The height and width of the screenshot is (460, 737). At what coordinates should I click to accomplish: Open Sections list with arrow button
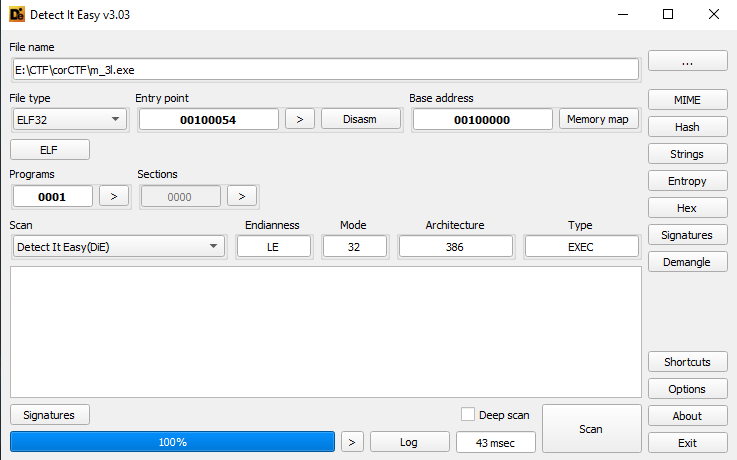242,196
